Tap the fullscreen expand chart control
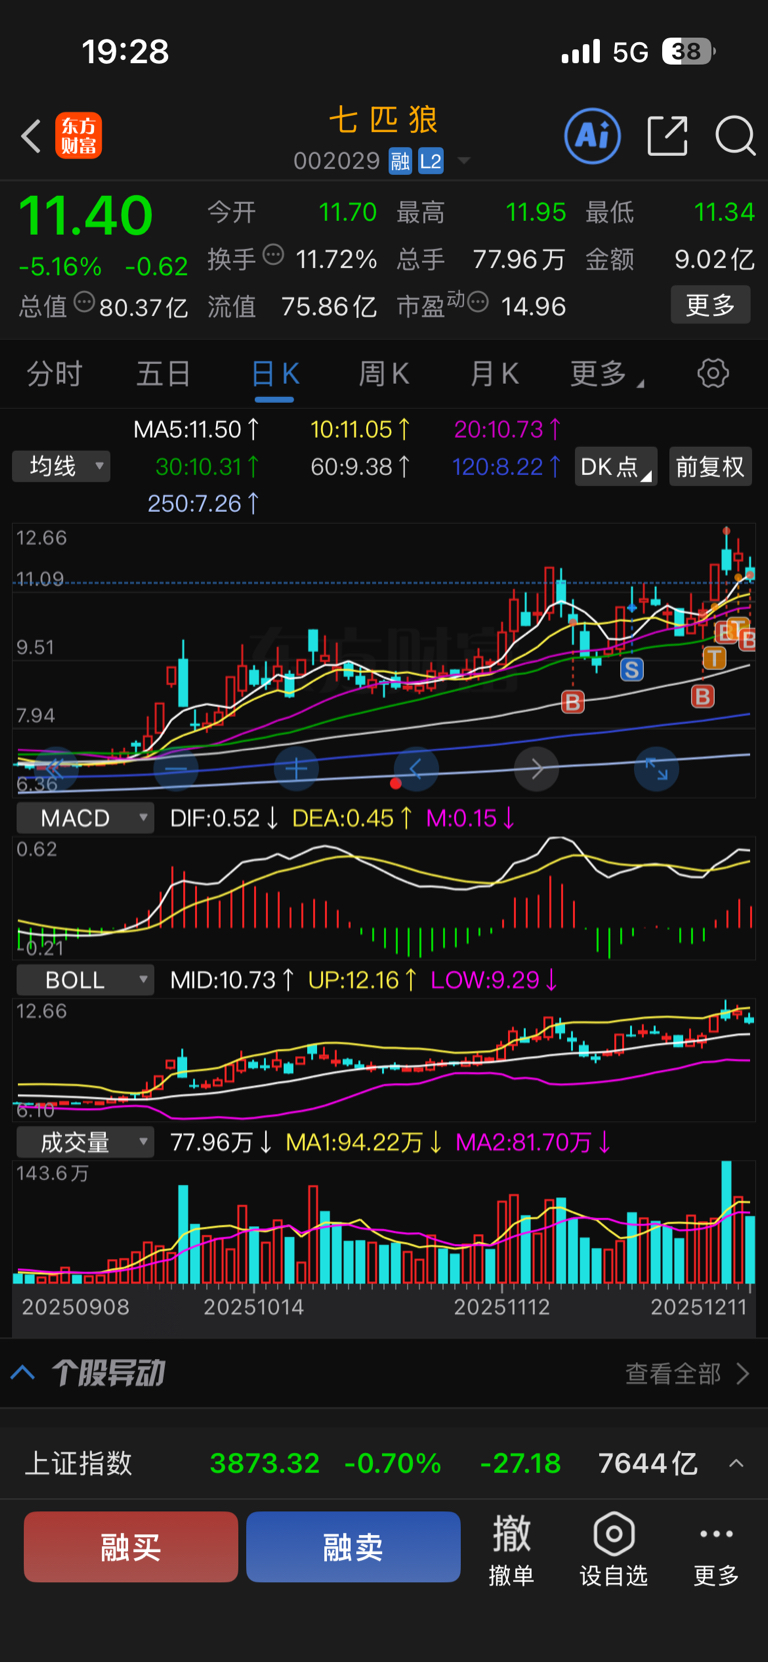 click(657, 769)
